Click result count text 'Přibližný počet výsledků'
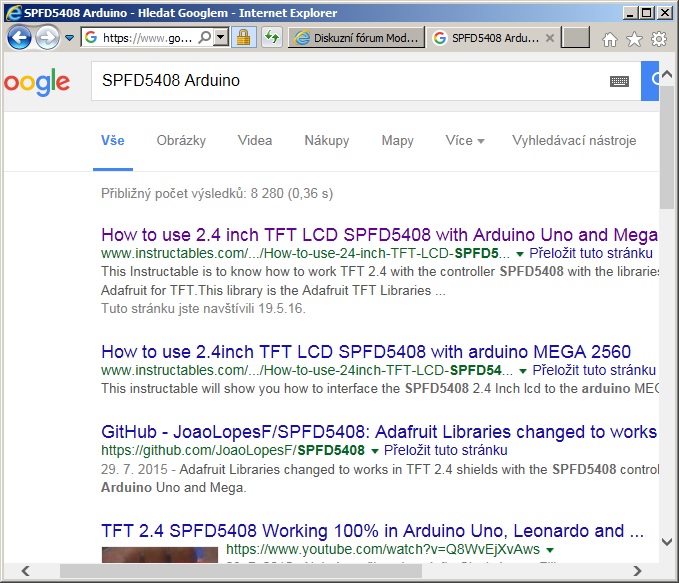The image size is (679, 583). [175, 193]
